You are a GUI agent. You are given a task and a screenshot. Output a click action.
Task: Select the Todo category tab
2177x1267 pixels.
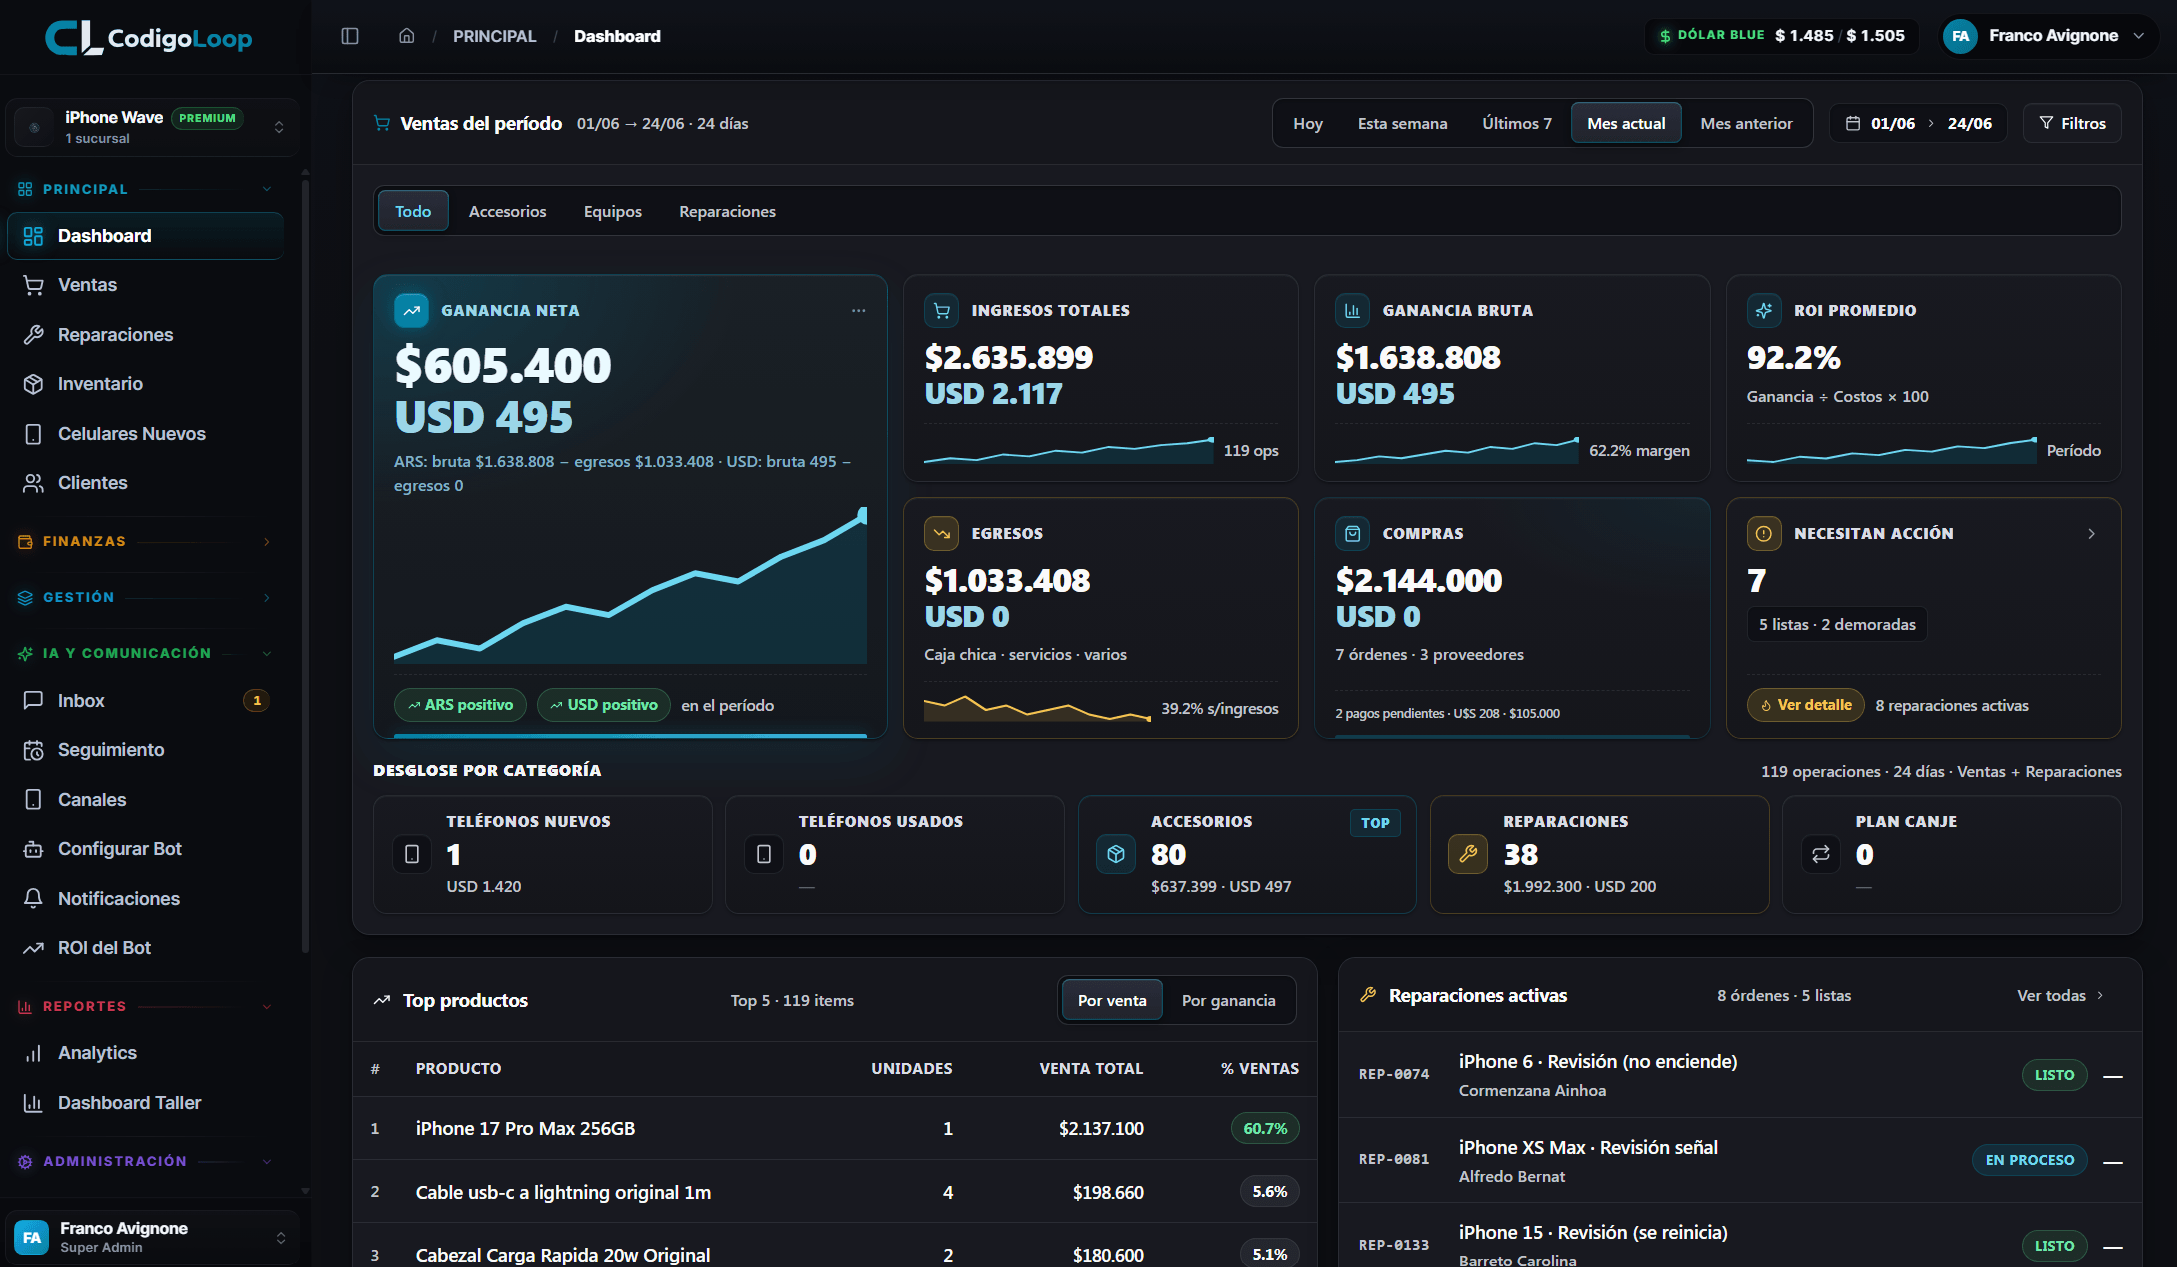[413, 211]
